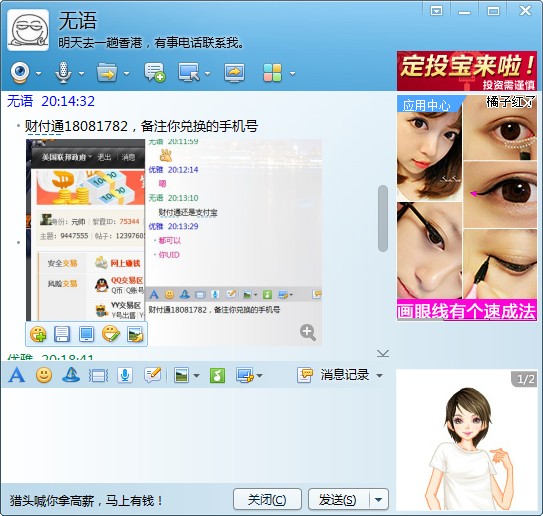The height and width of the screenshot is (516, 543).
Task: Edit image as emoticon smiley-pencil icon
Action: [111, 334]
